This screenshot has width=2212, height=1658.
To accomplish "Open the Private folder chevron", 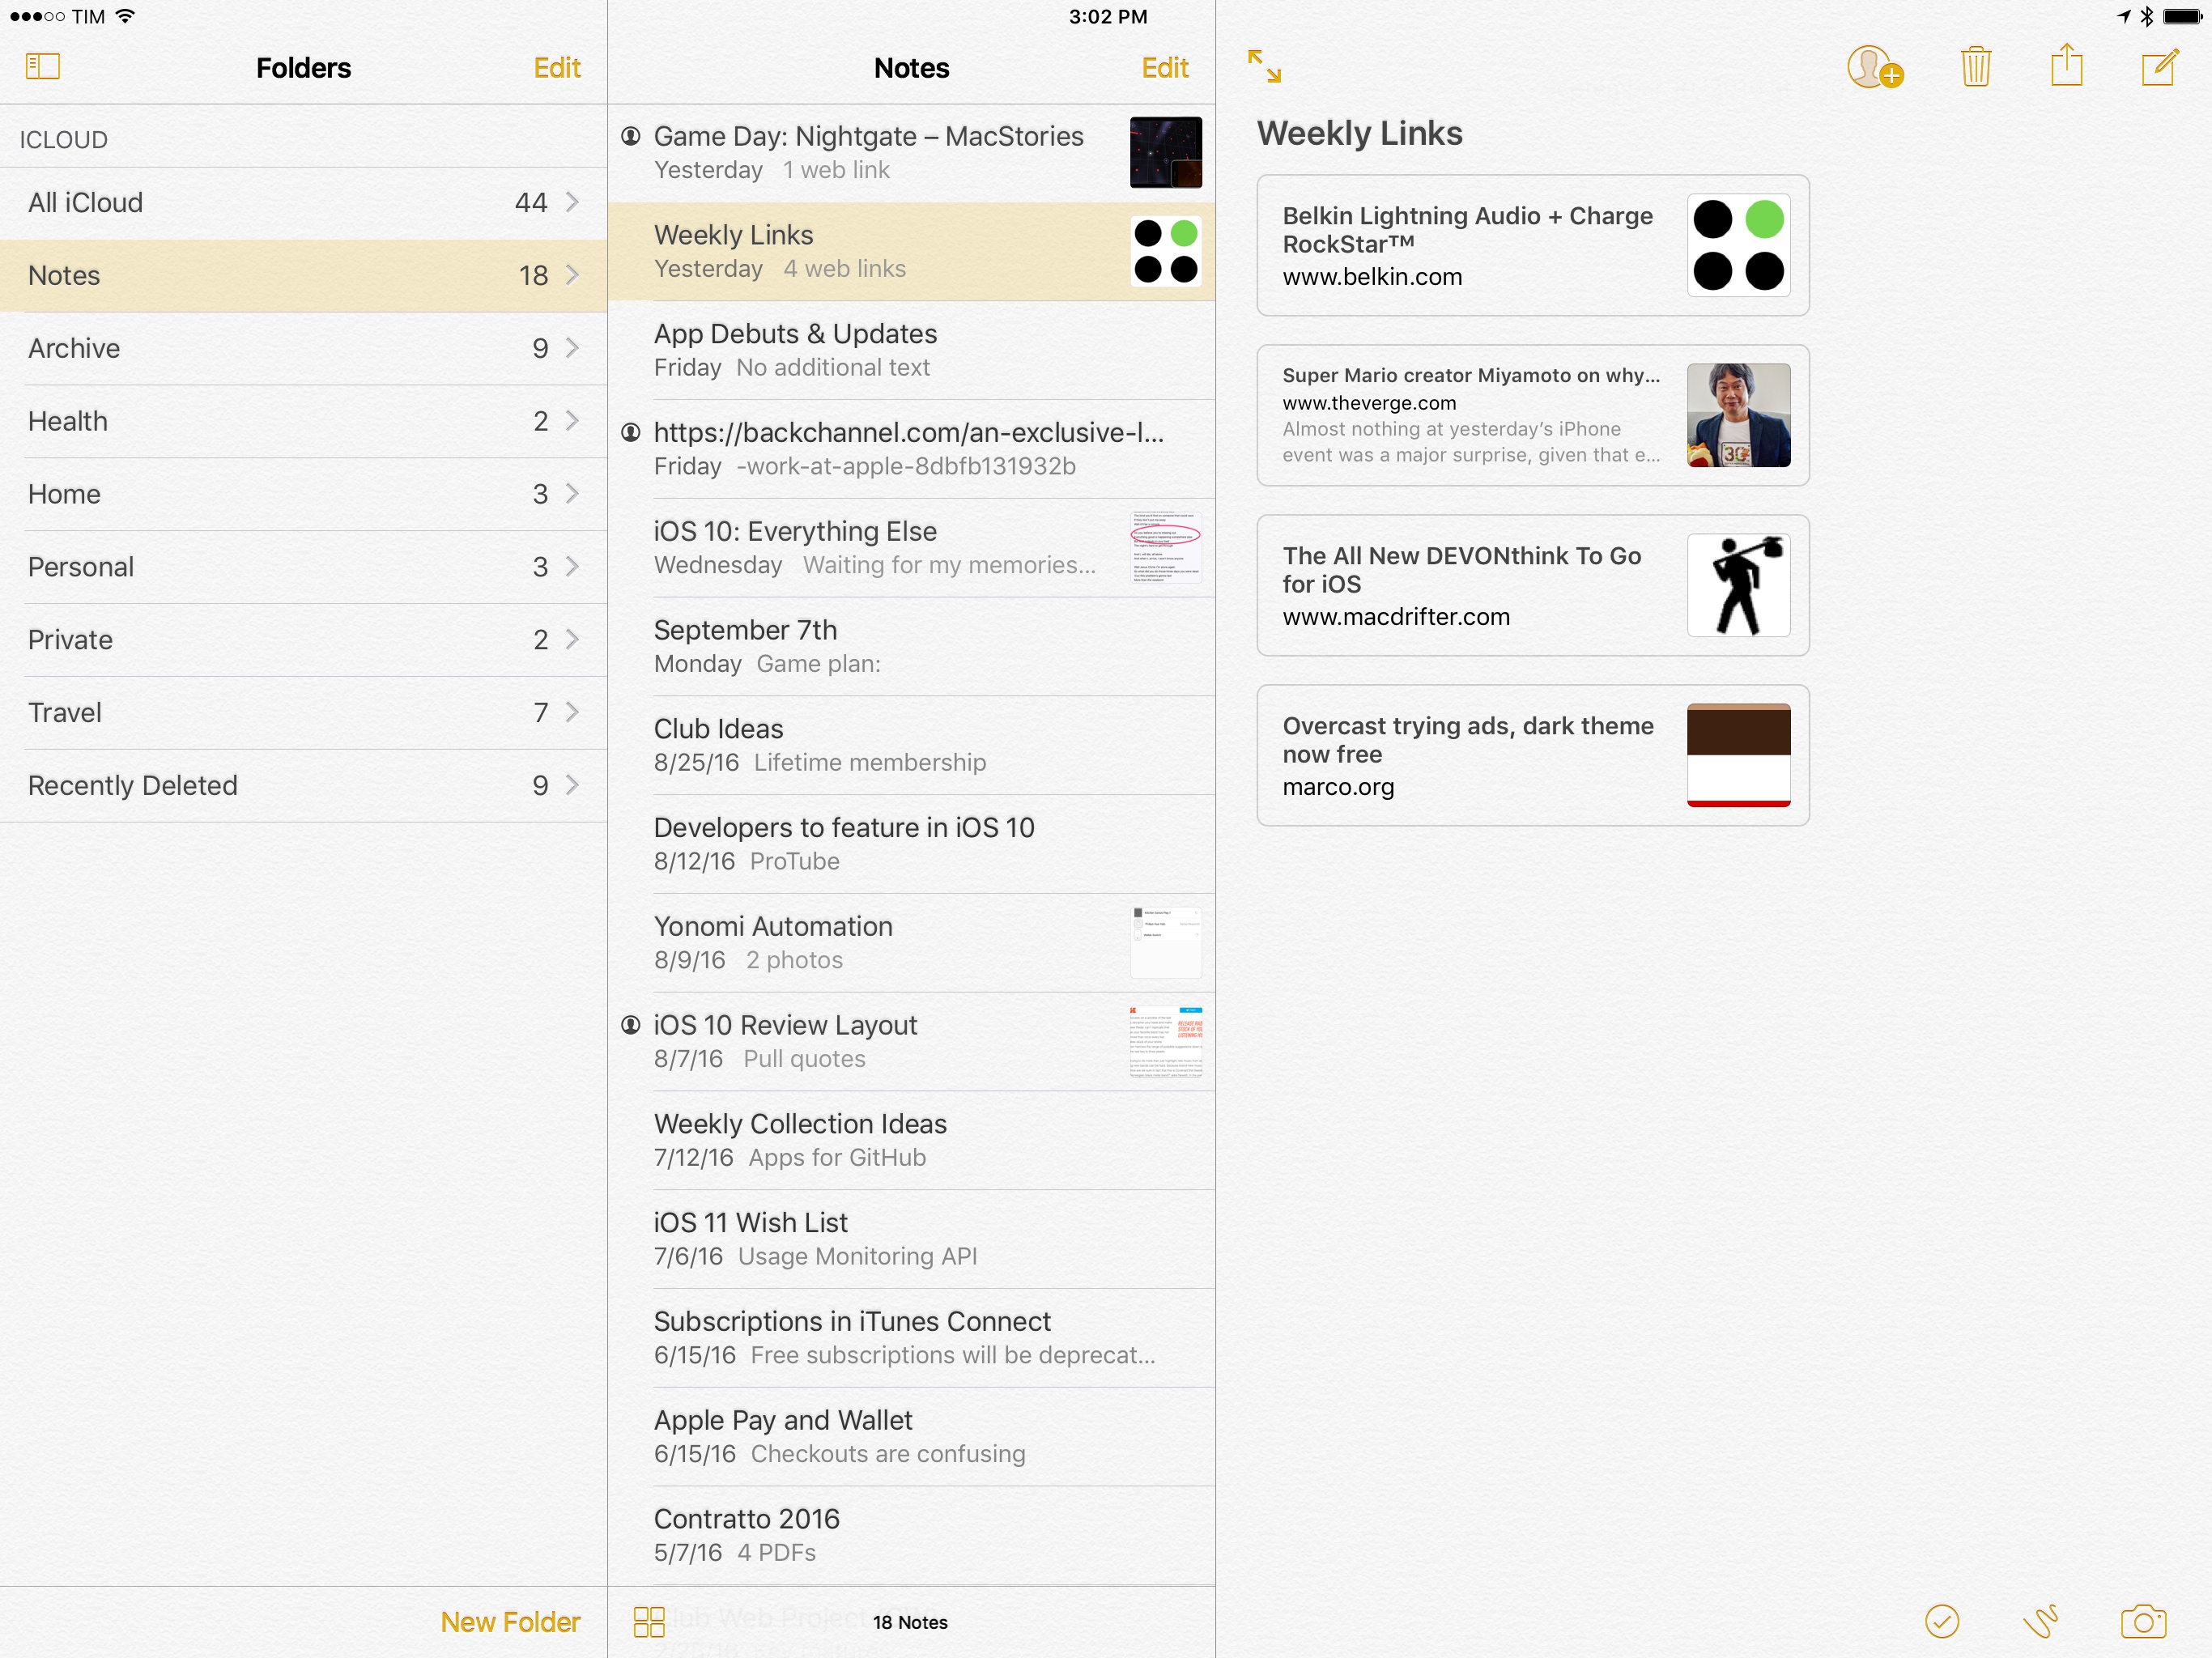I will click(x=572, y=640).
